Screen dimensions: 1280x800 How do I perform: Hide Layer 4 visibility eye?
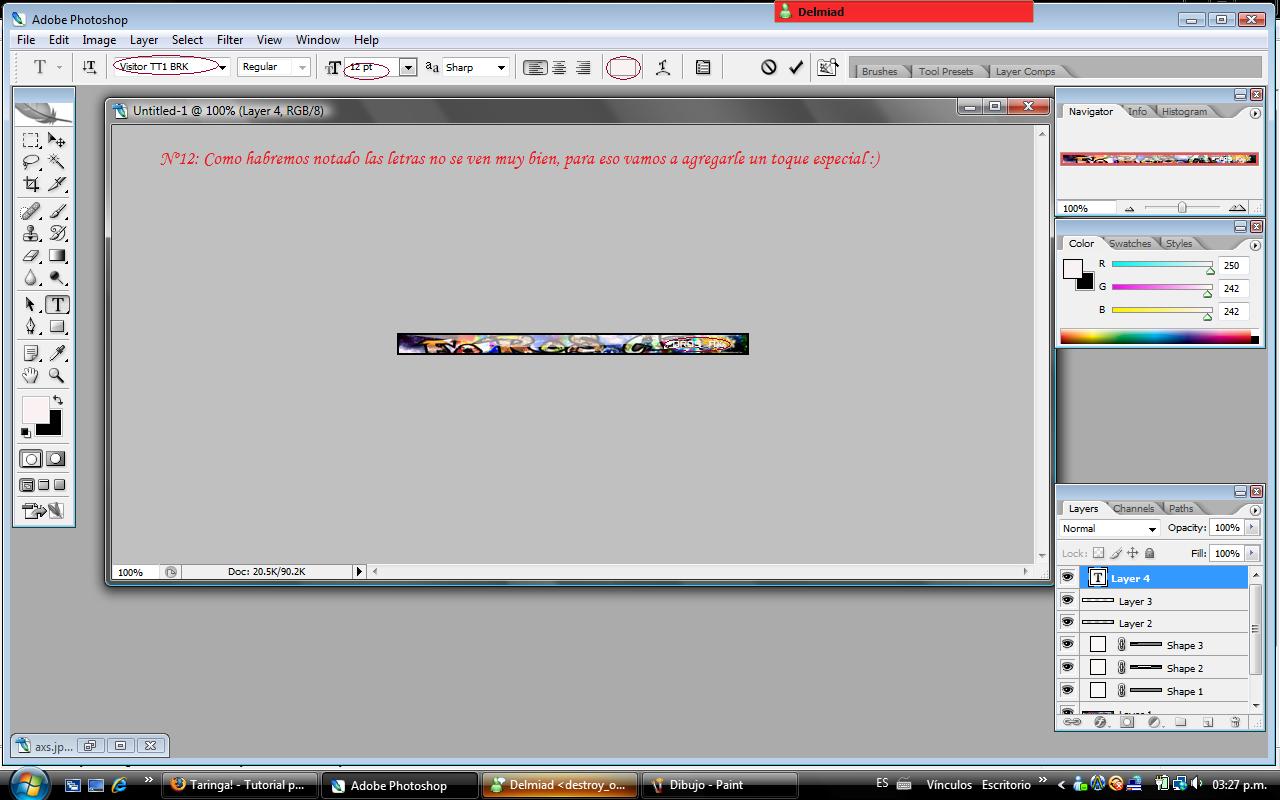click(x=1067, y=578)
